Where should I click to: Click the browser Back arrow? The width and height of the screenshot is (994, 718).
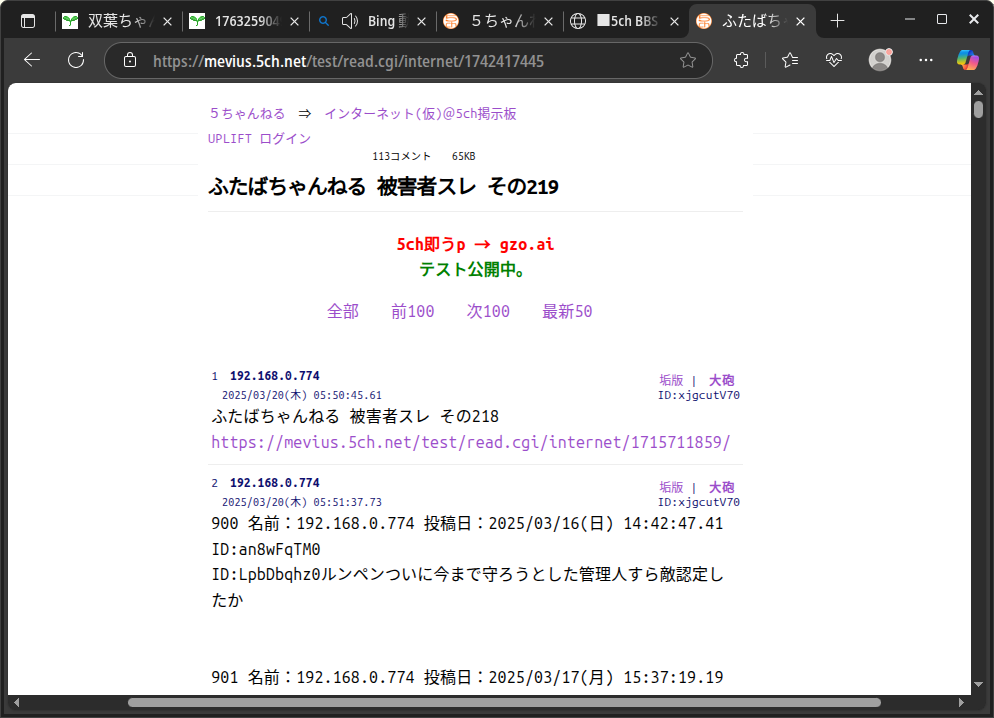pos(32,60)
